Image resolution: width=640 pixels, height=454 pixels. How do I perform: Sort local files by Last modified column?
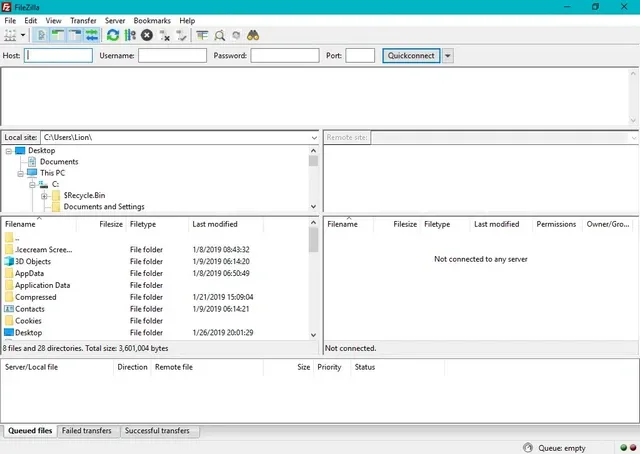(x=226, y=224)
